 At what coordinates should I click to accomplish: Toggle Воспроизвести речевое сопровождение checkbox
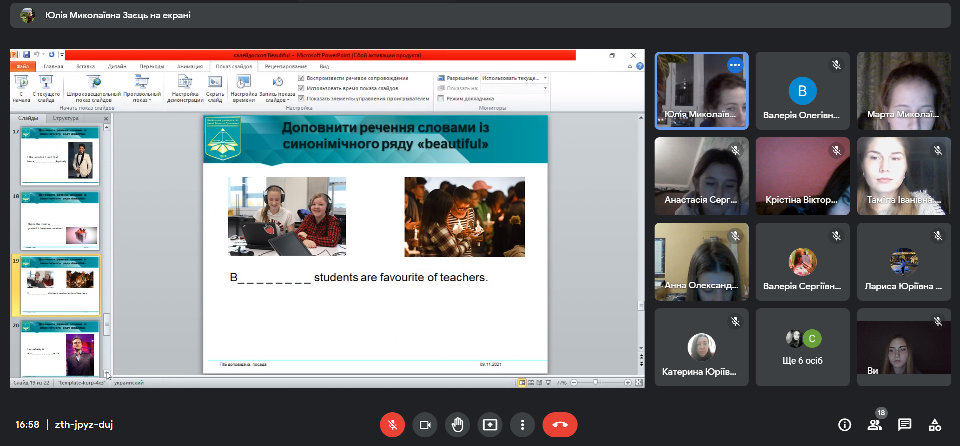click(x=302, y=78)
